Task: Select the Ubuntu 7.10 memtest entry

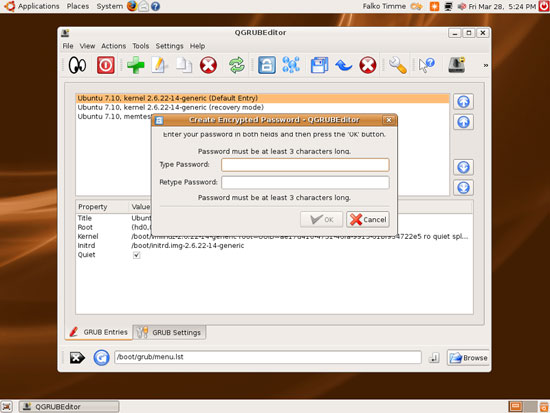Action: click(x=114, y=116)
